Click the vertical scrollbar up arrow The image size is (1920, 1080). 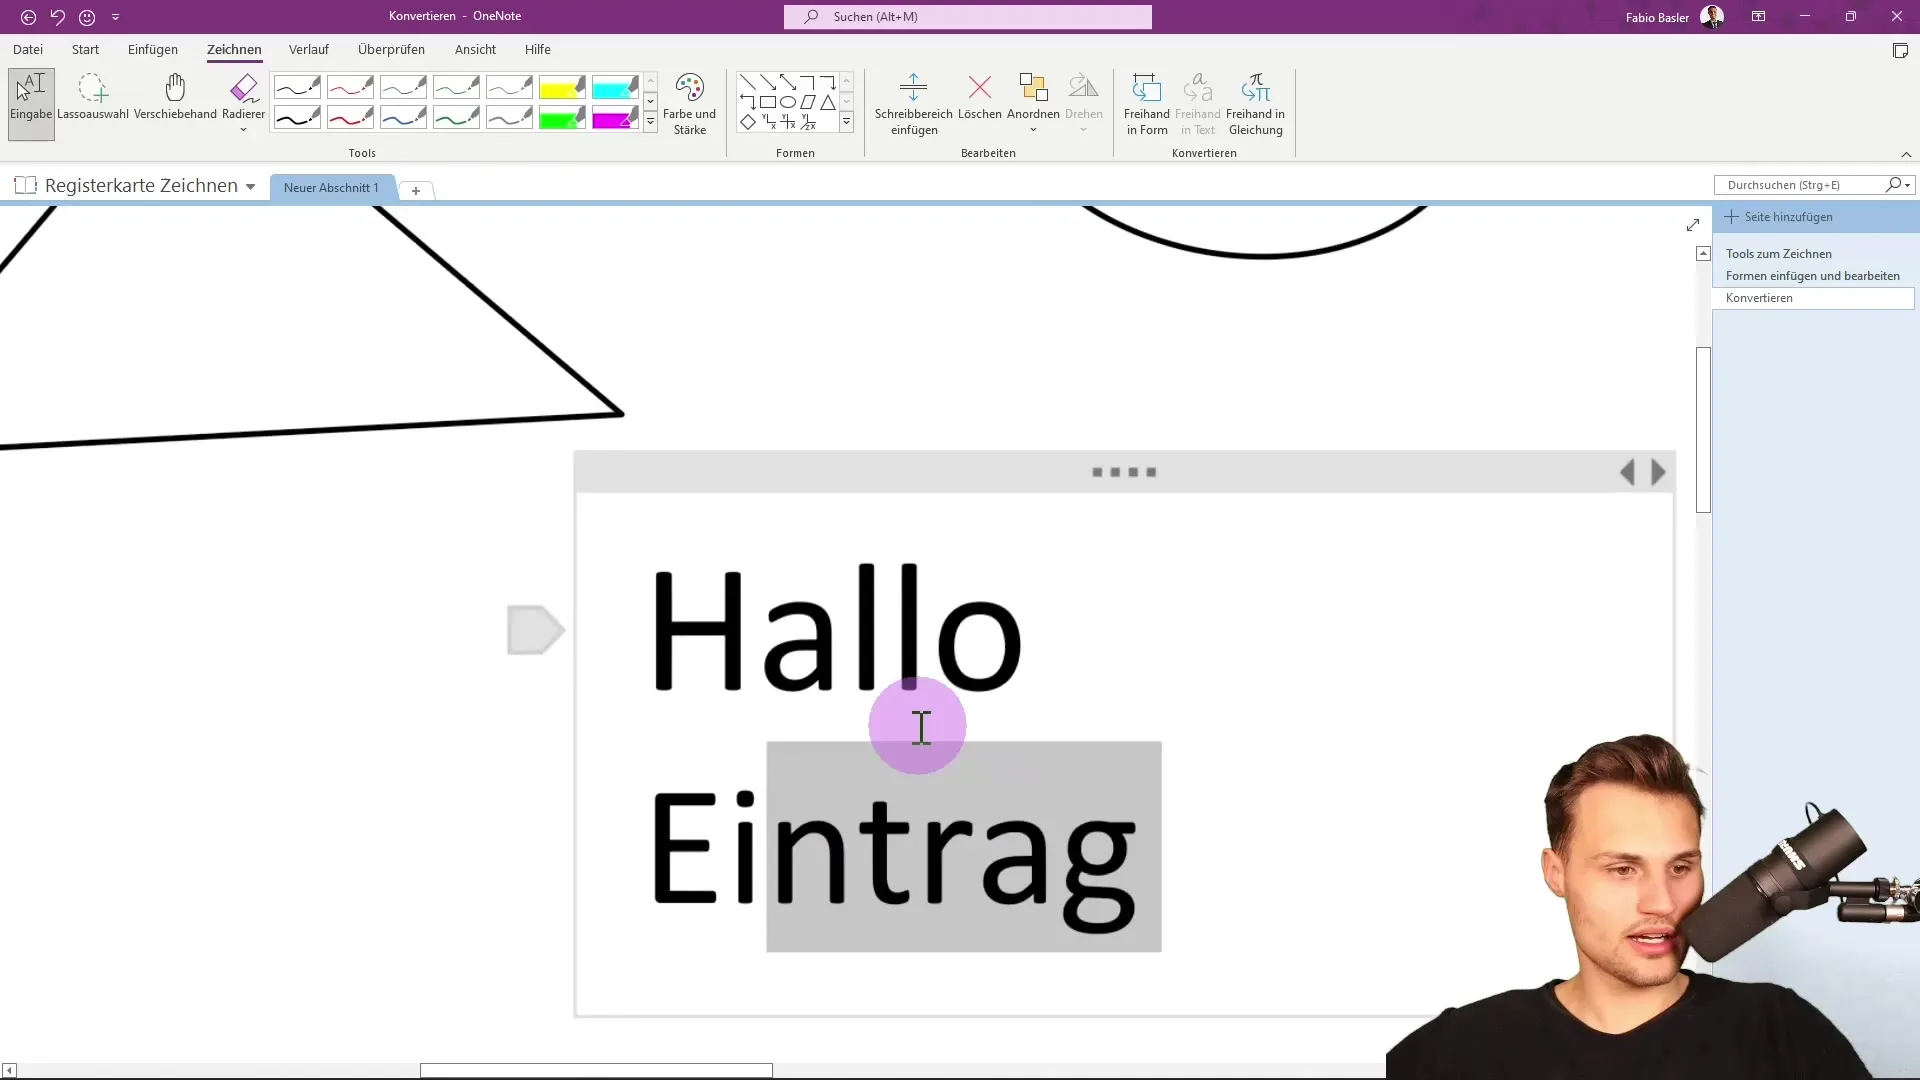tap(1703, 254)
